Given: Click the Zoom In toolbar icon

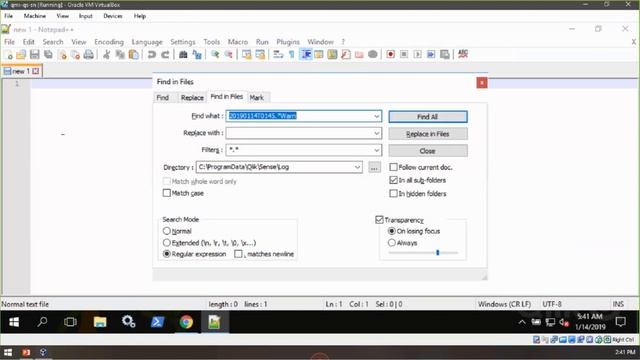Looking at the screenshot, I should click(215, 54).
